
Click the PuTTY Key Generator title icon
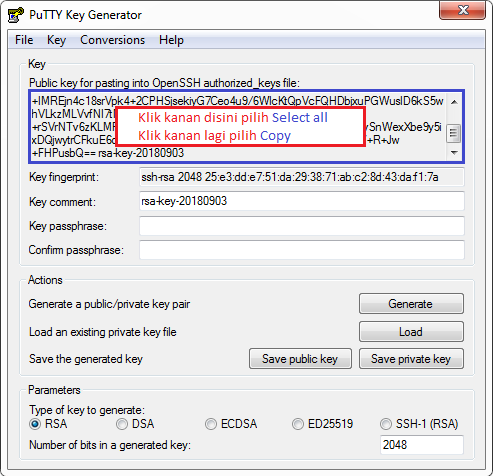15,15
